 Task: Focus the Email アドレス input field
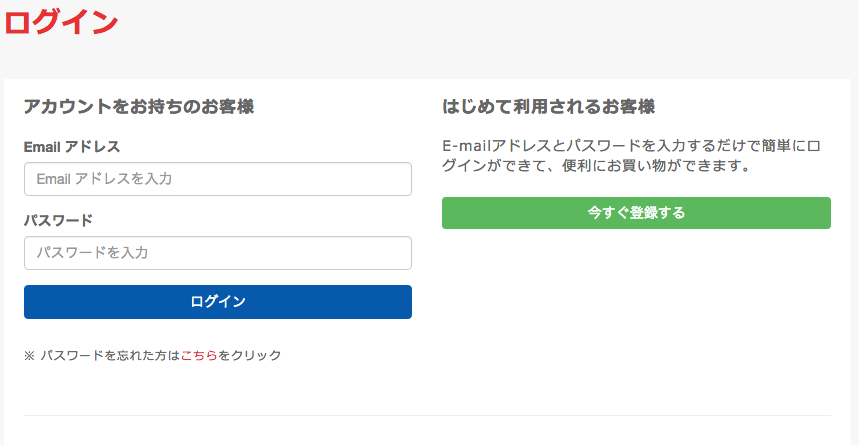pos(217,179)
